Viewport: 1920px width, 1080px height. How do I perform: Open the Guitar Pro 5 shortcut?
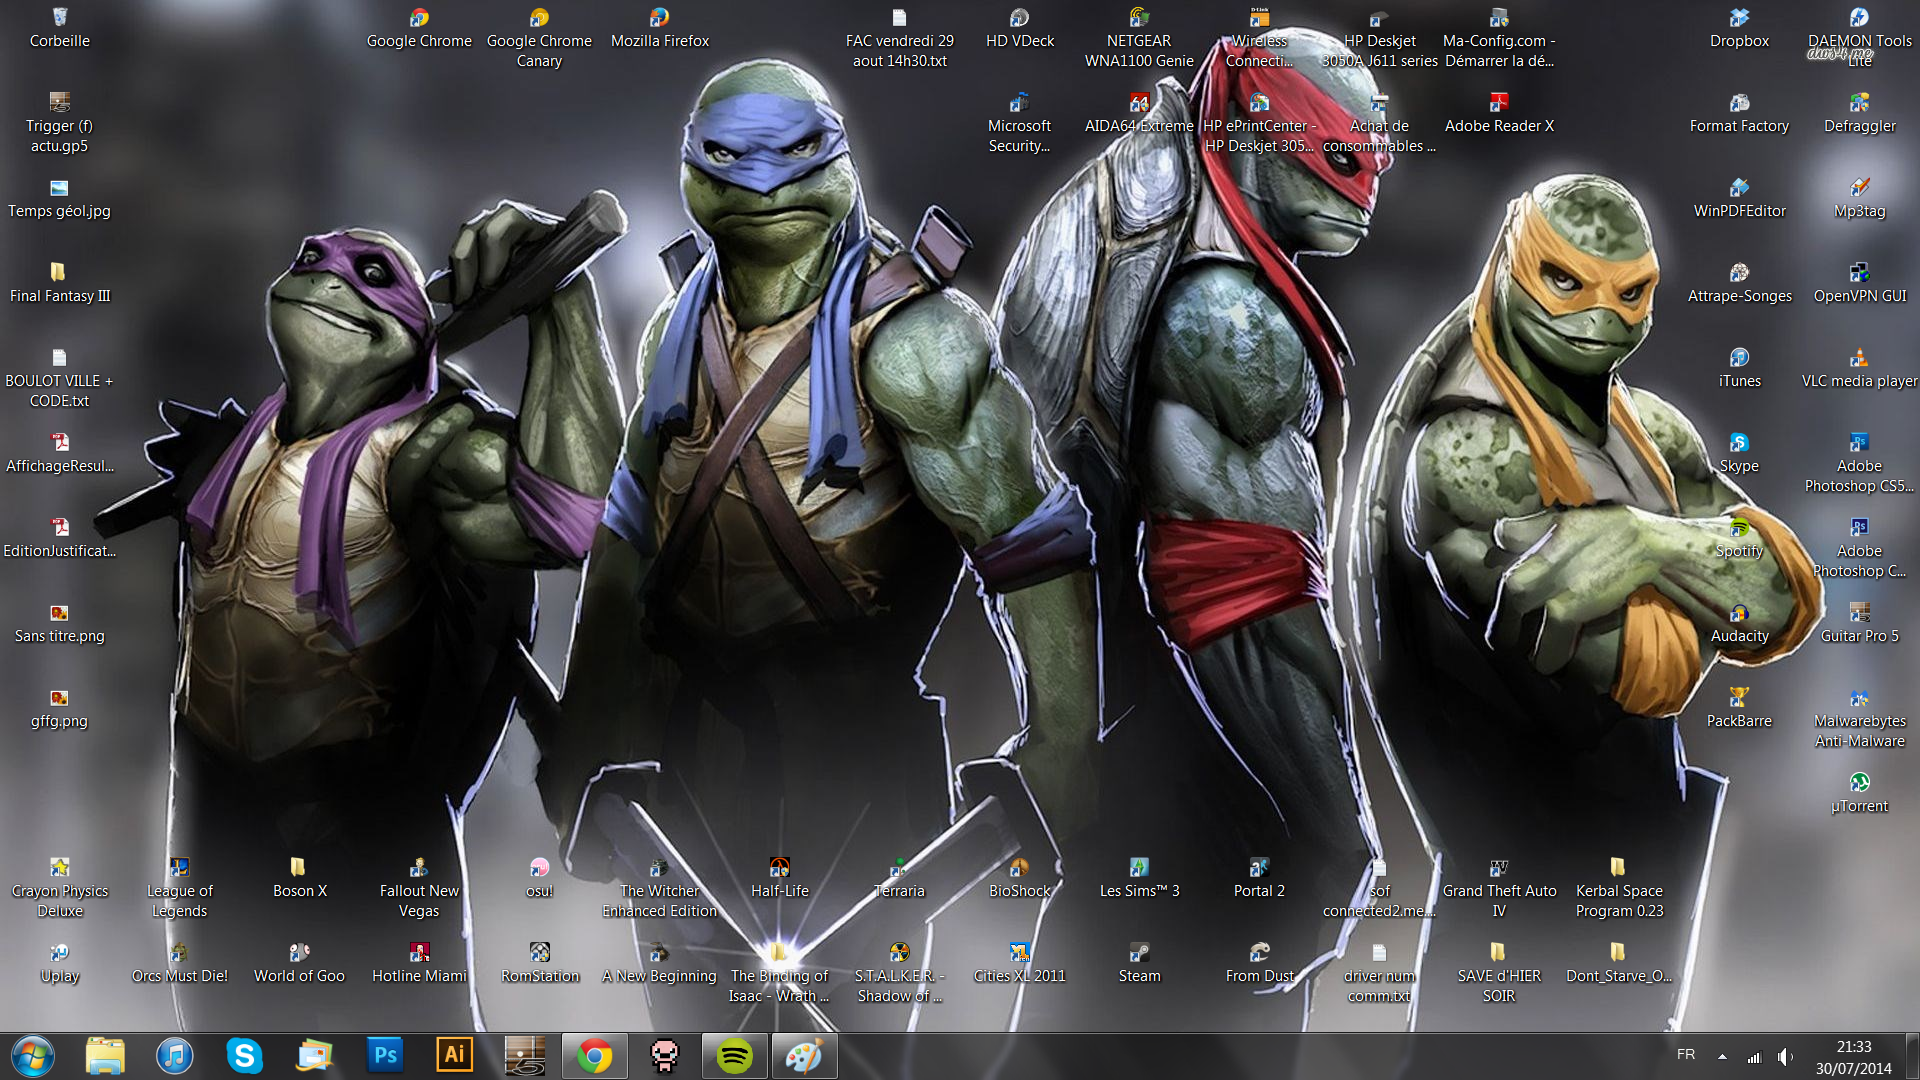1859,623
